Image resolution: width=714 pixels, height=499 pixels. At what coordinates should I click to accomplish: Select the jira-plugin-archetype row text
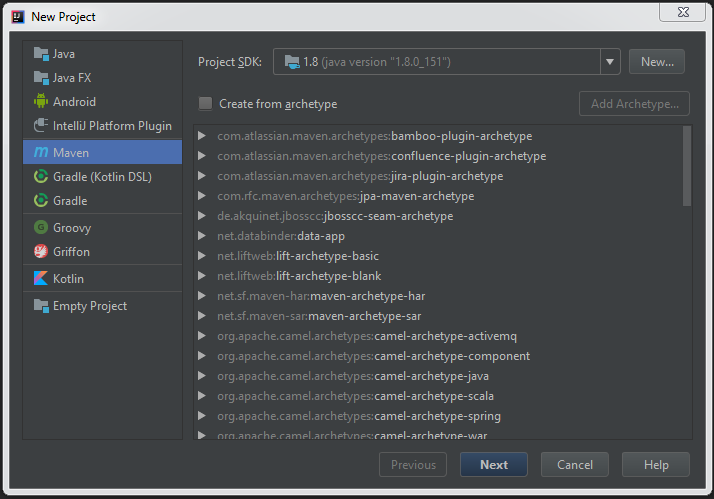(360, 176)
